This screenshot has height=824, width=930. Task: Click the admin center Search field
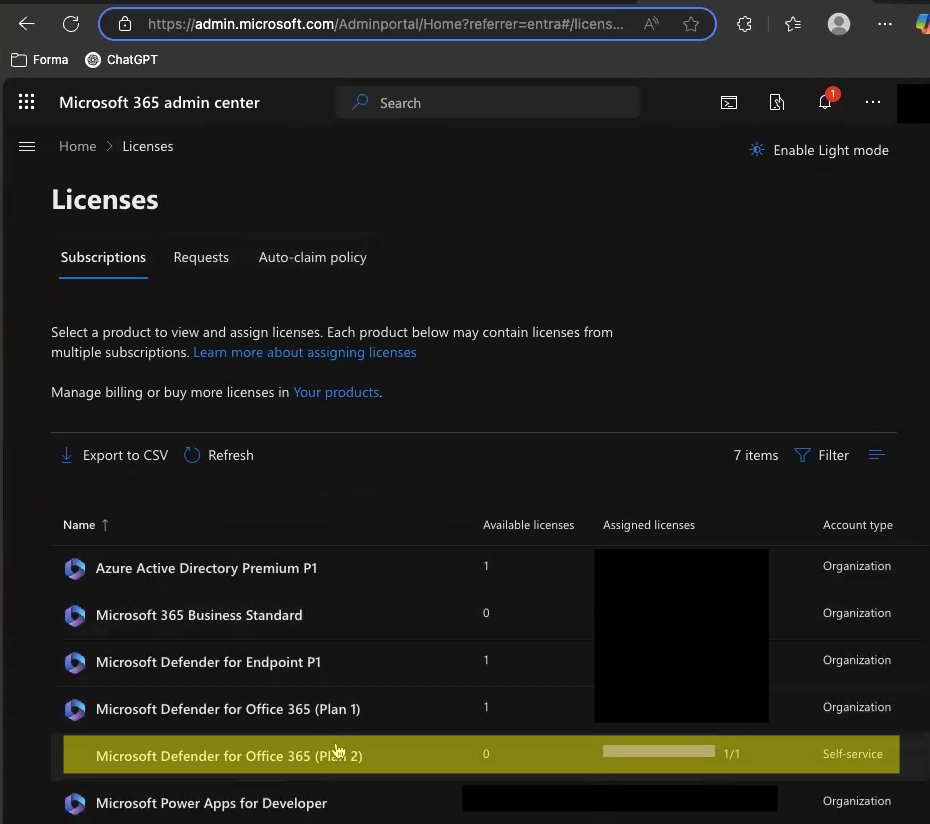pyautogui.click(x=487, y=102)
